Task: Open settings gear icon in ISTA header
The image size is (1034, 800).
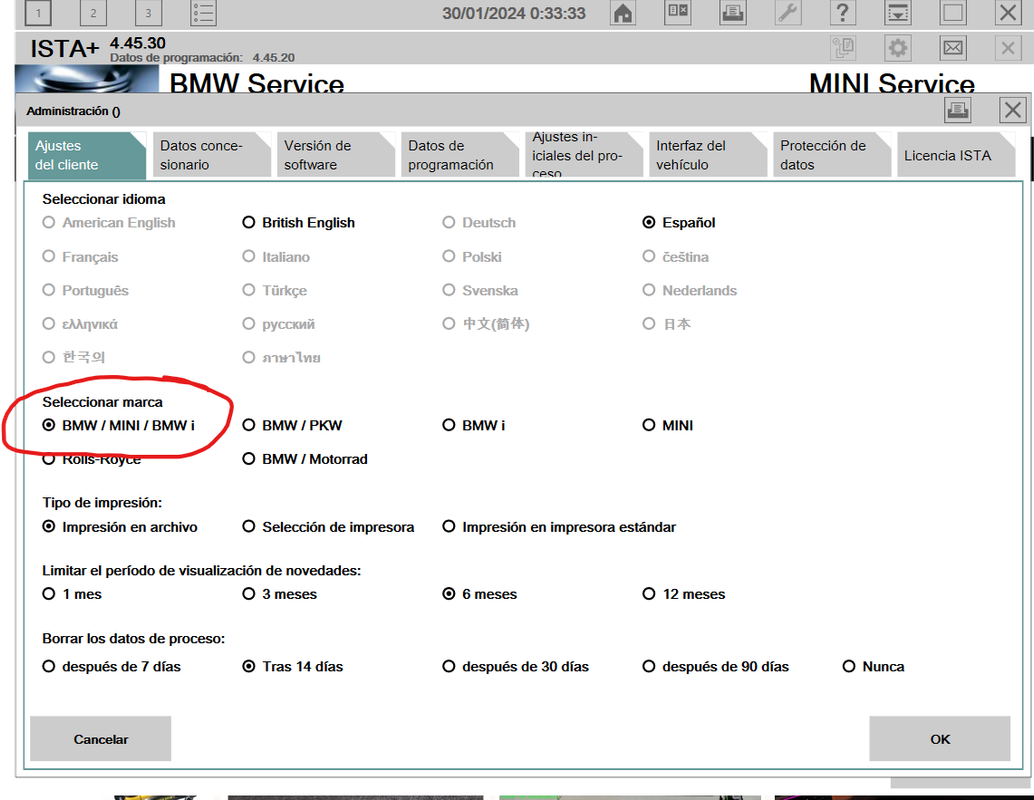Action: click(x=897, y=47)
